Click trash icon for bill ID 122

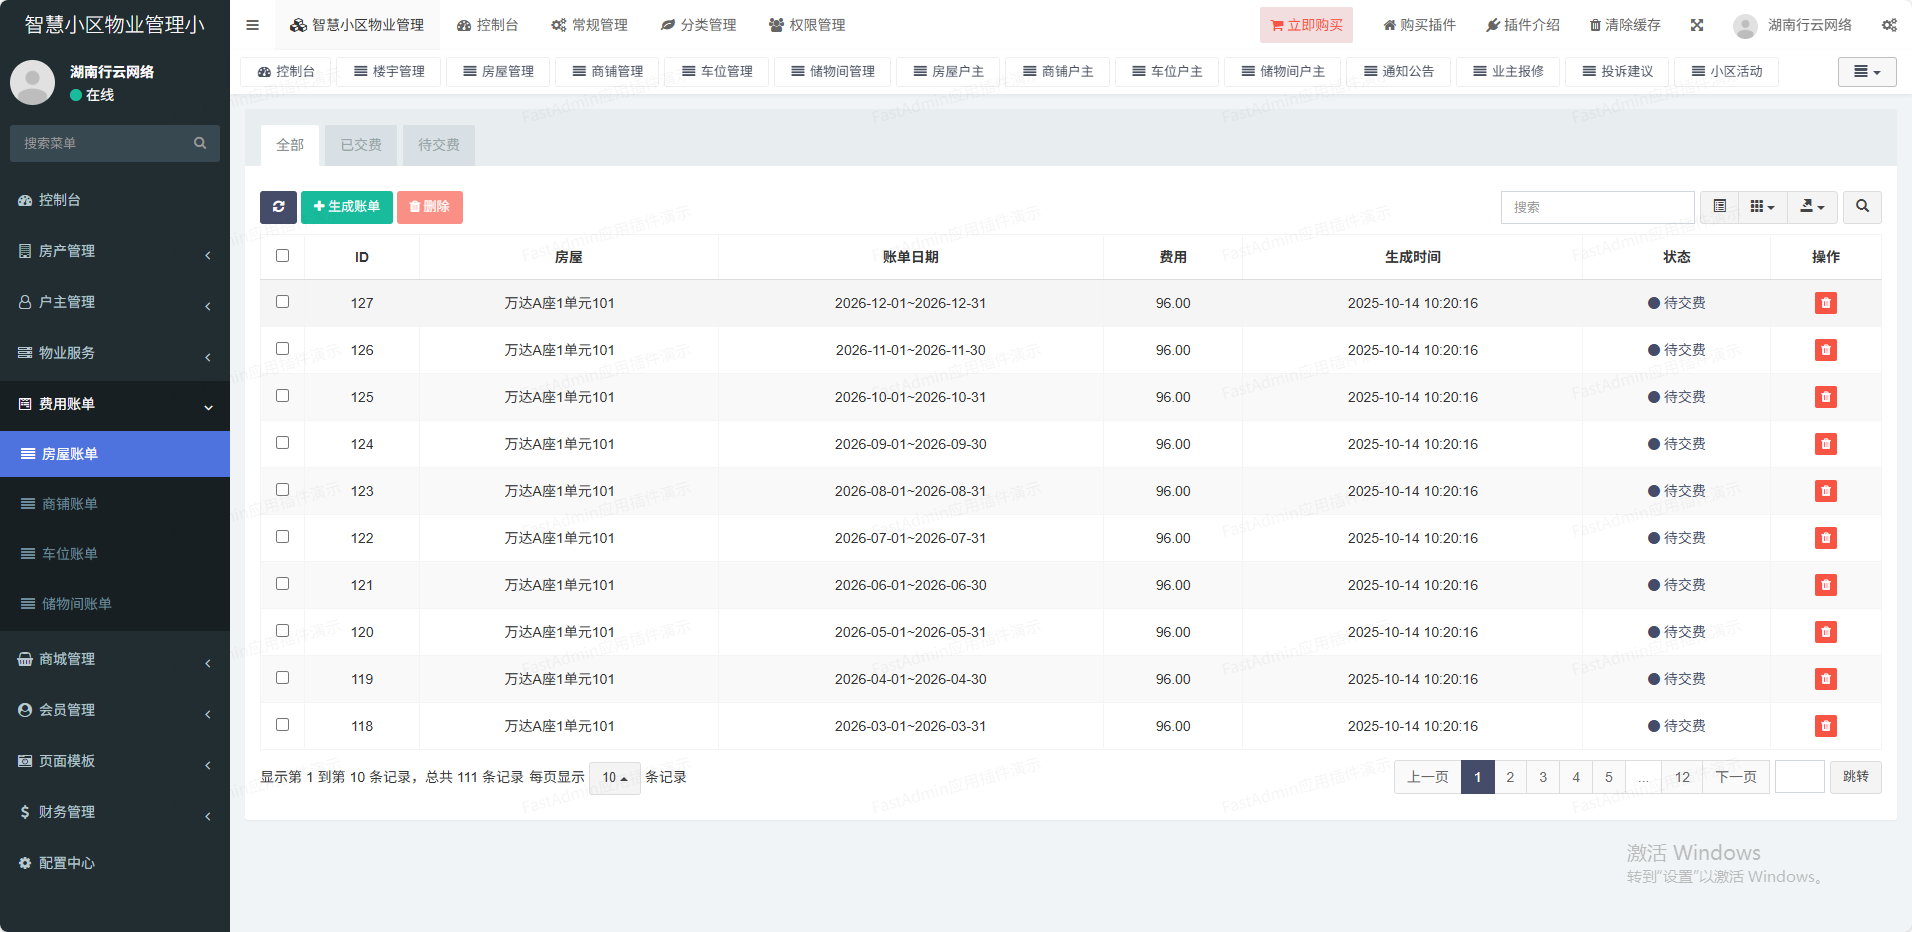click(x=1825, y=538)
